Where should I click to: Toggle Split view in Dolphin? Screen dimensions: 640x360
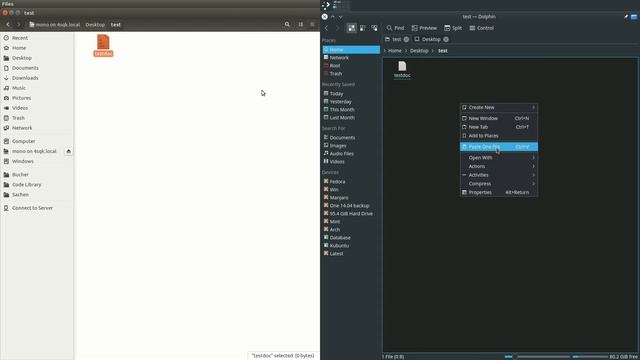[x=453, y=28]
